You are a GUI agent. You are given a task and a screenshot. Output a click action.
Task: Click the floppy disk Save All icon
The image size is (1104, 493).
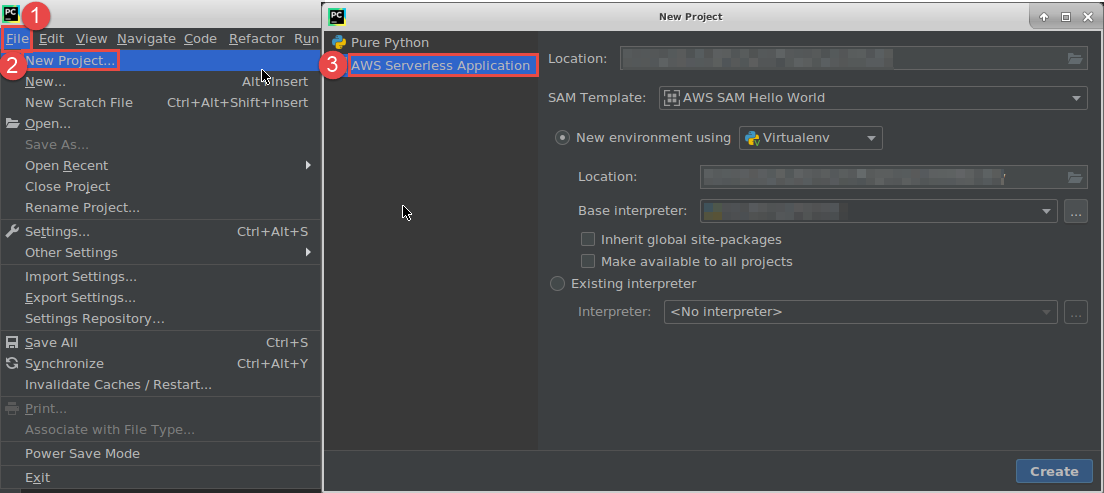point(13,343)
